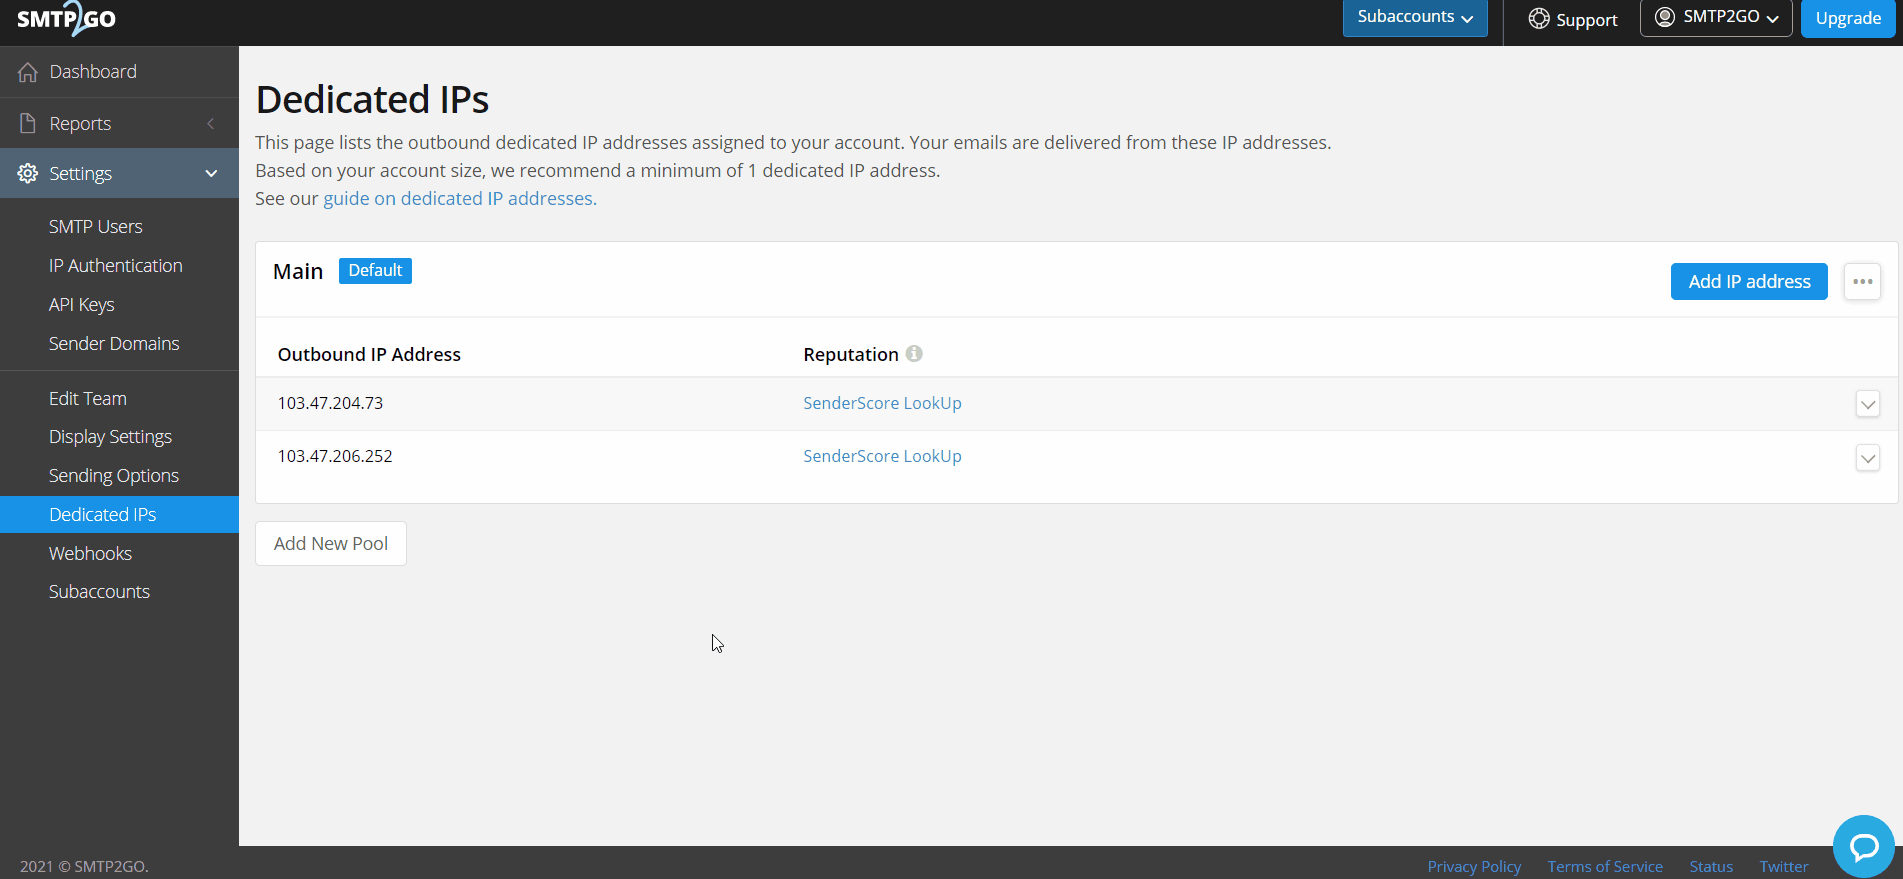Click the Reputation column header
This screenshot has width=1903, height=879.
(x=851, y=354)
